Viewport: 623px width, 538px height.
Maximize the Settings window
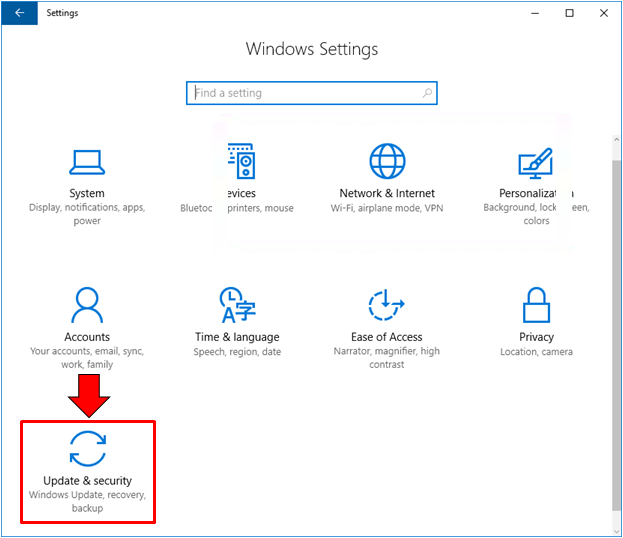pos(569,13)
